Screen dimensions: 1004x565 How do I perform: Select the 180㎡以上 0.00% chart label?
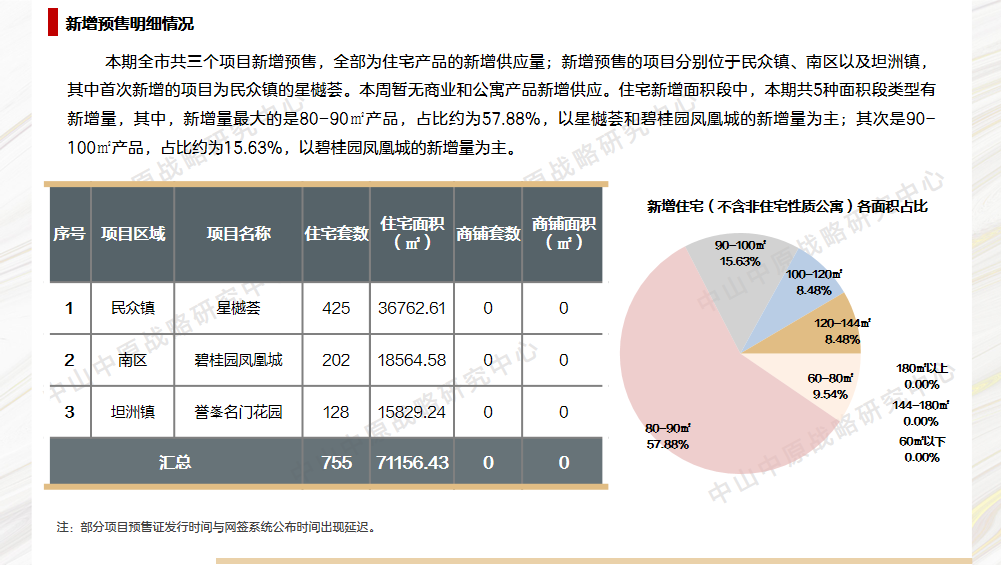921,376
